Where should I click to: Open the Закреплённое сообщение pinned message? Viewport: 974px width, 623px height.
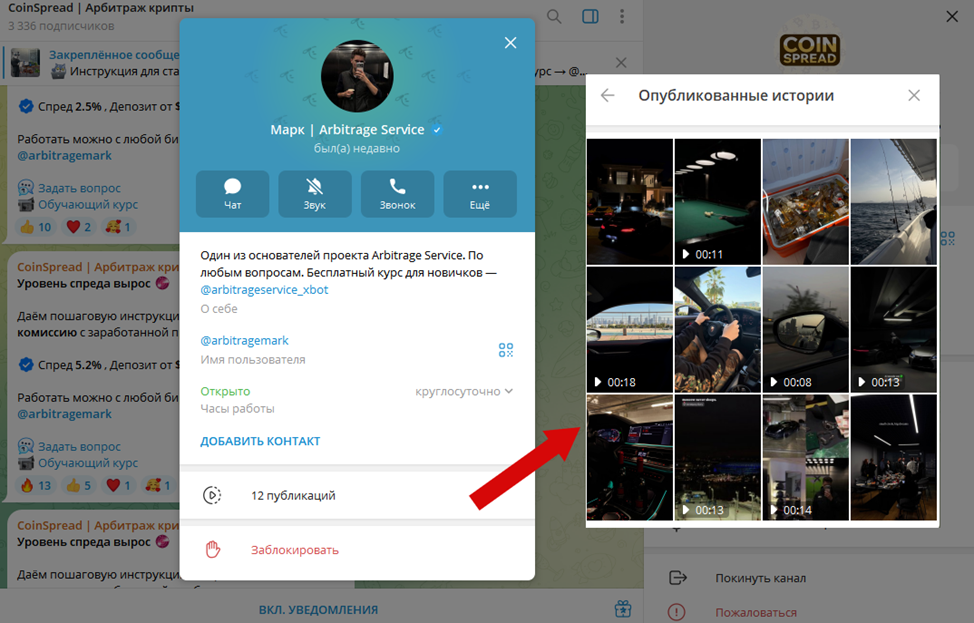click(x=114, y=55)
